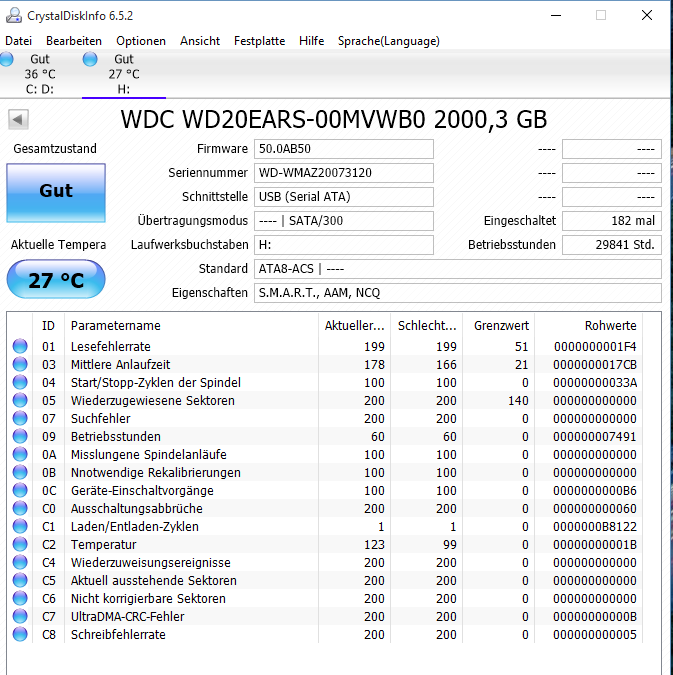Click the Gesamtzustand label

point(55,149)
